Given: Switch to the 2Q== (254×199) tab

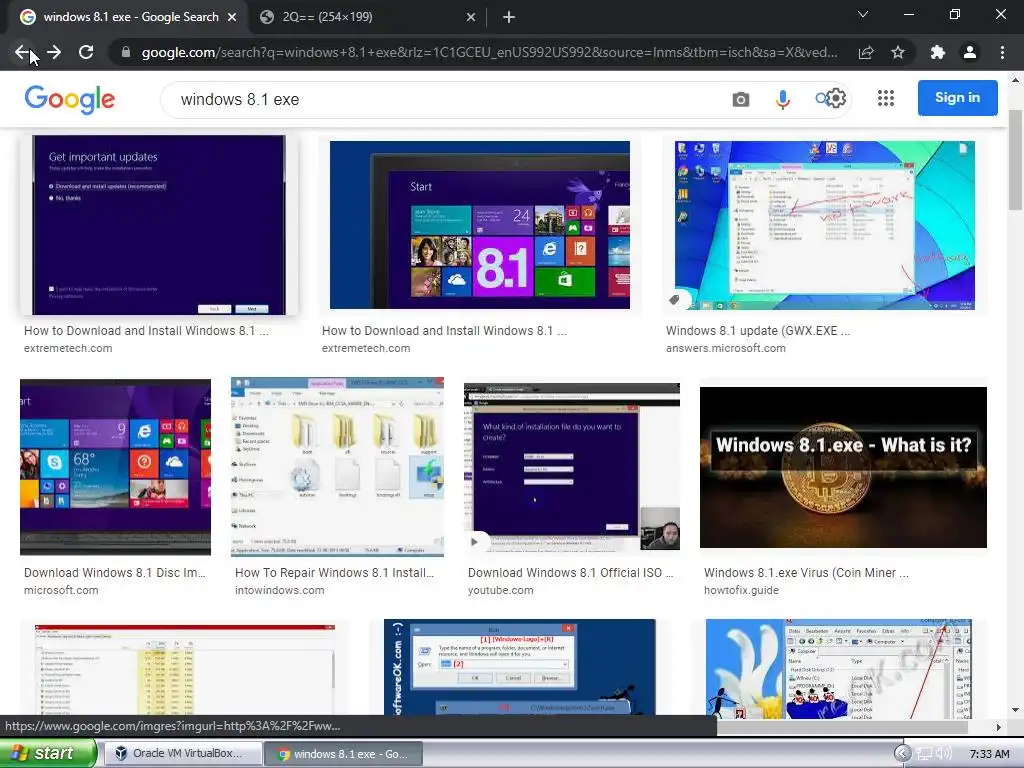Looking at the screenshot, I should pyautogui.click(x=366, y=17).
